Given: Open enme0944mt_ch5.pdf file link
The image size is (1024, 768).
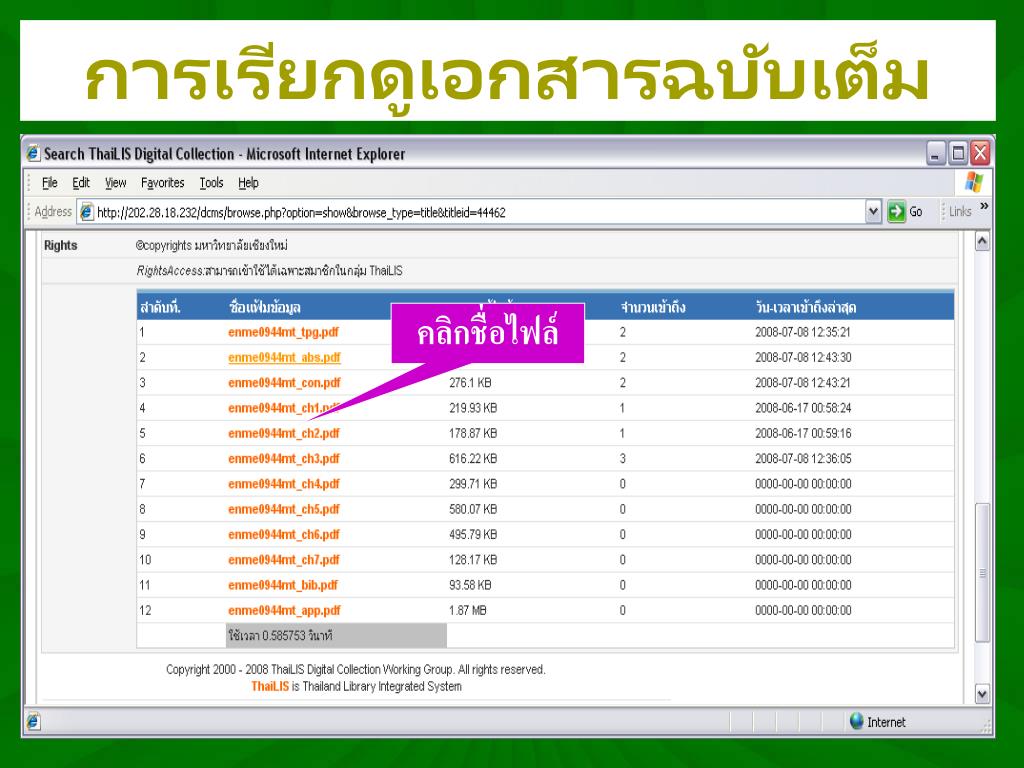Looking at the screenshot, I should pos(284,509).
